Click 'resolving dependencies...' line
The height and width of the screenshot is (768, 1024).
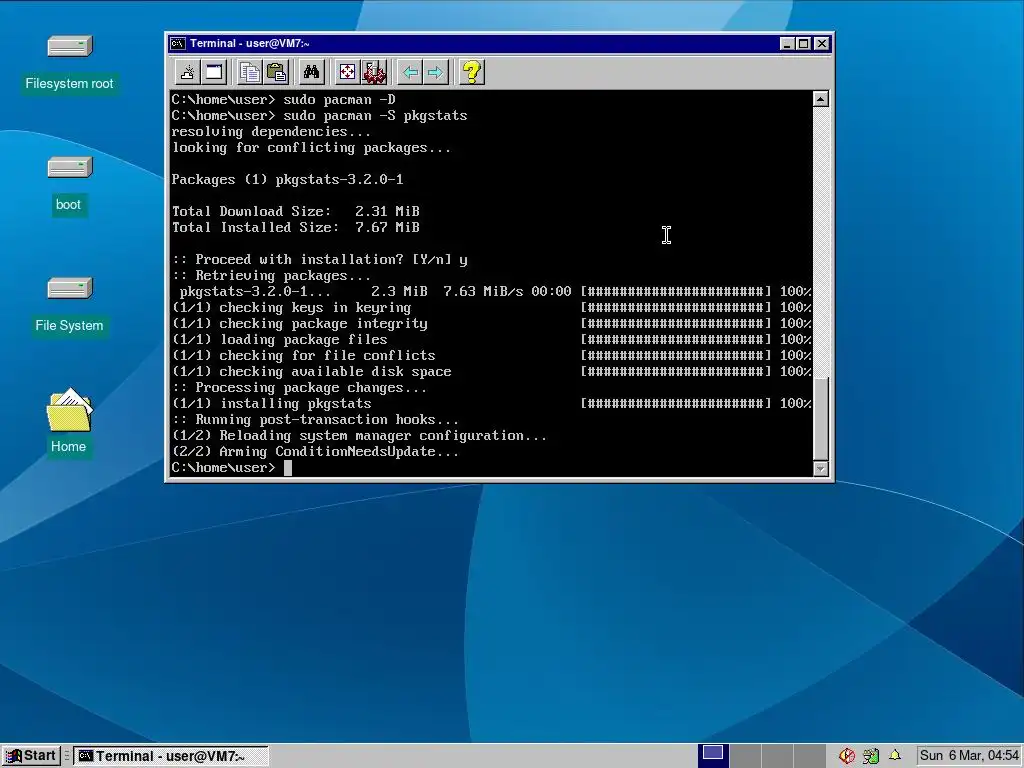pyautogui.click(x=271, y=131)
